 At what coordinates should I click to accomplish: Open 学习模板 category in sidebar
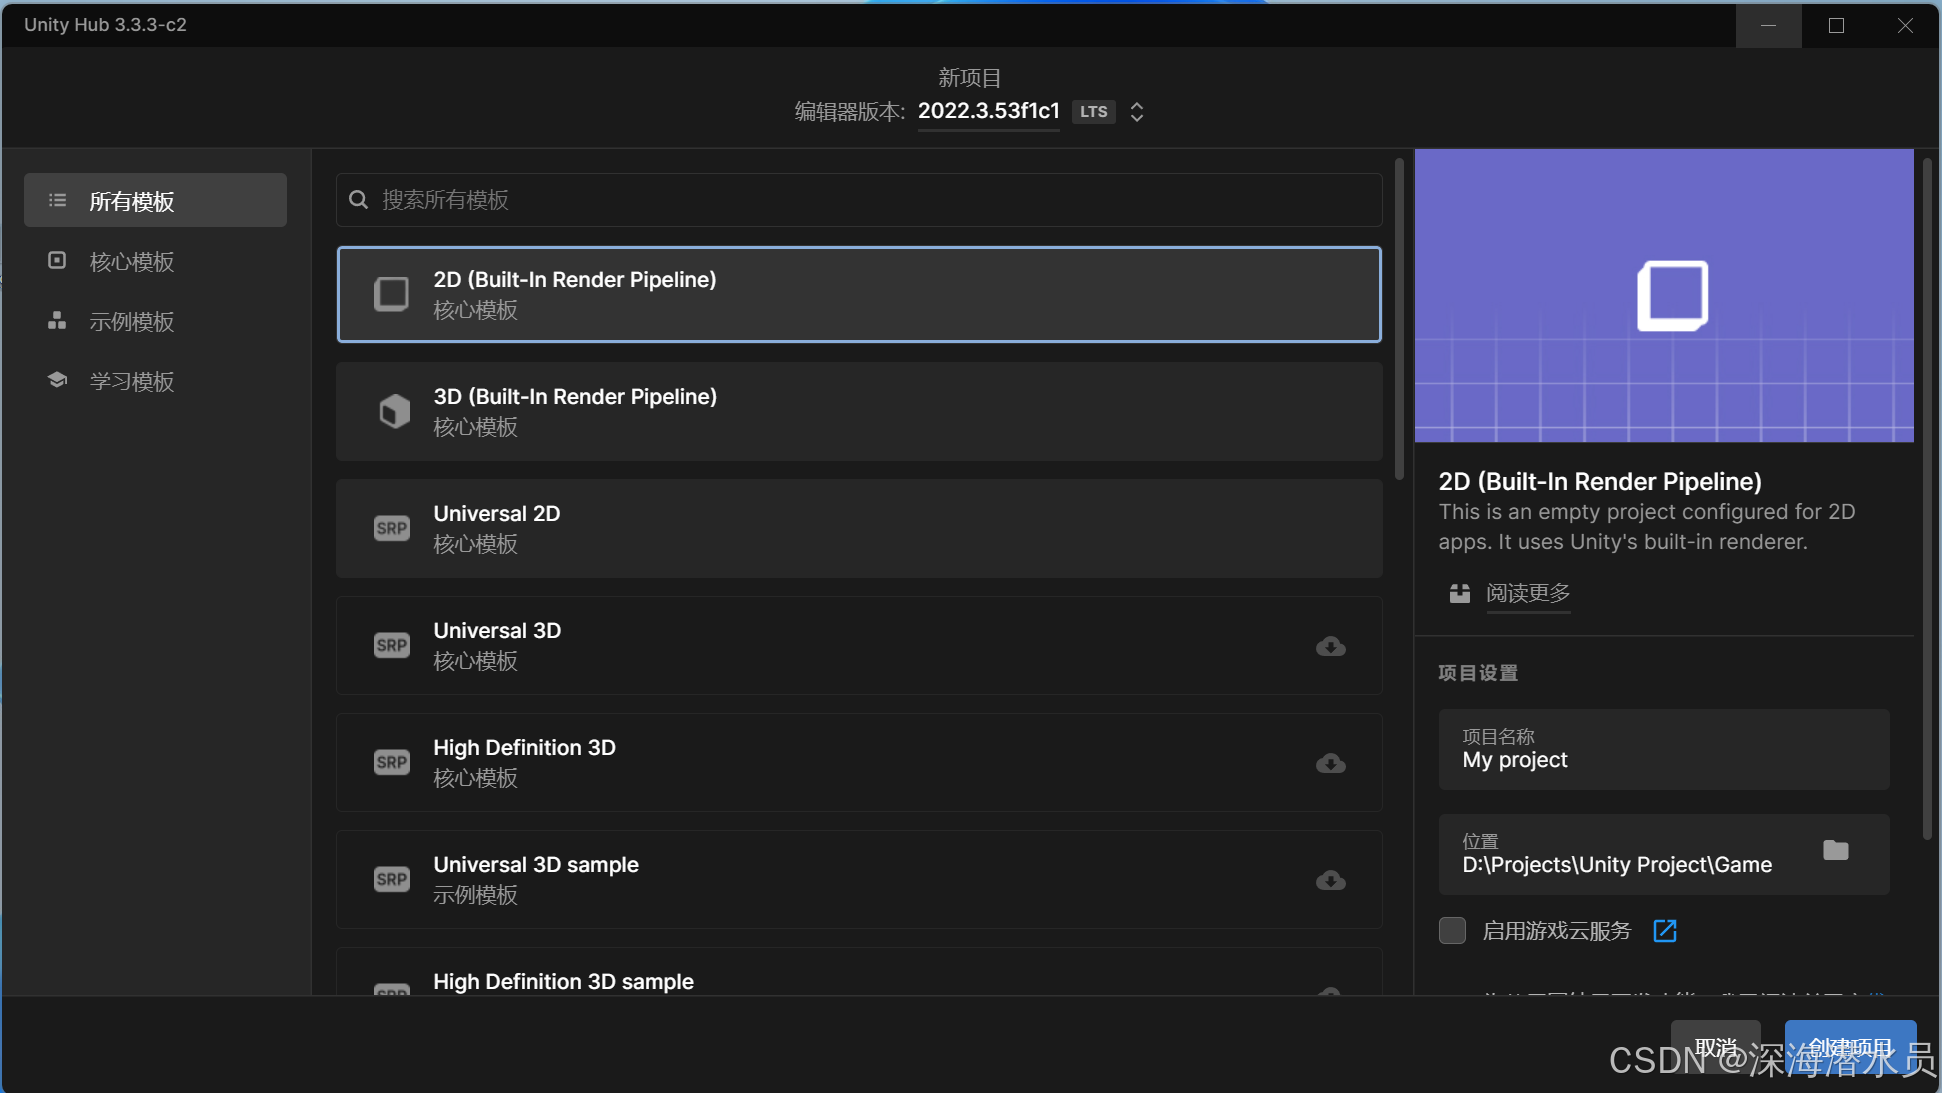[132, 382]
